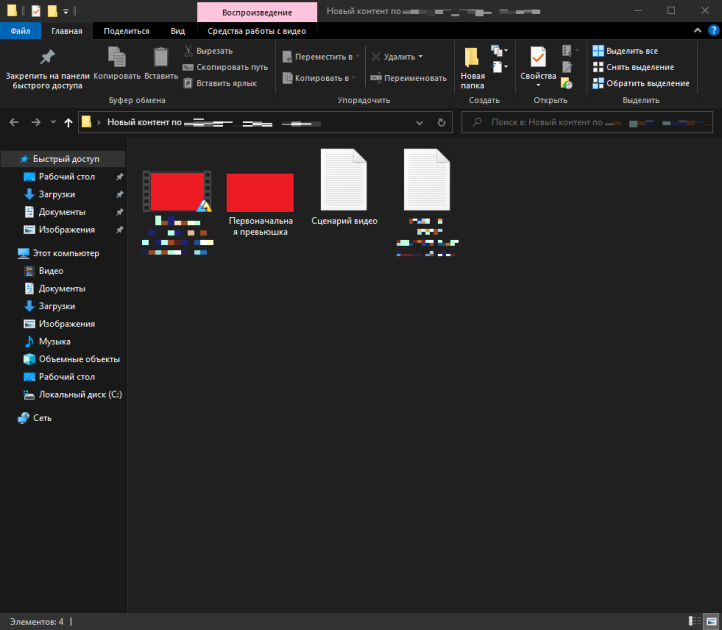Click the Копировать clipboard icon
This screenshot has height=630, width=722.
pyautogui.click(x=117, y=63)
